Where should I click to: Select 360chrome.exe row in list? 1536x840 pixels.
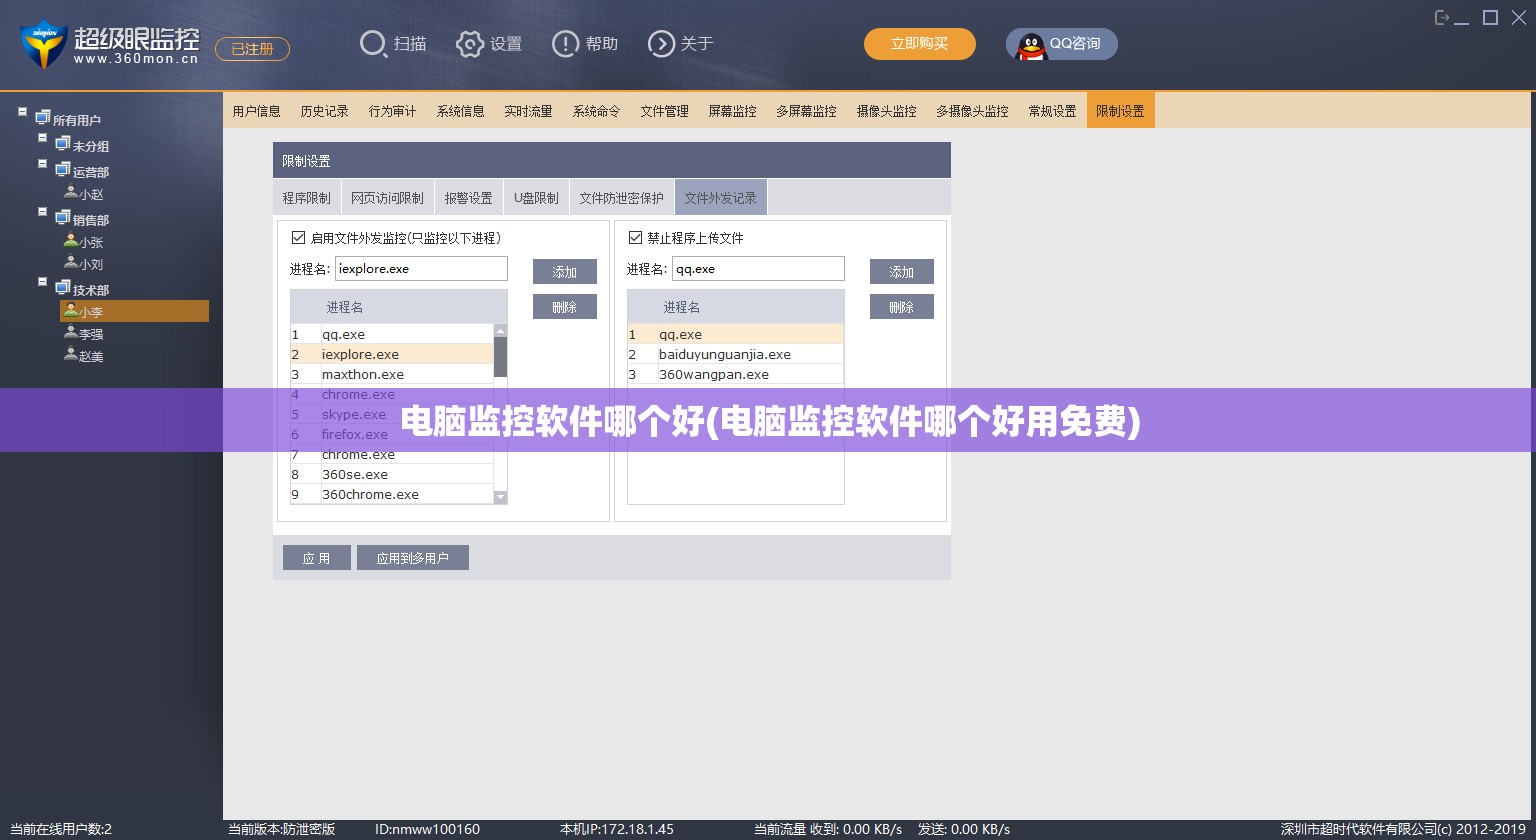pos(392,494)
